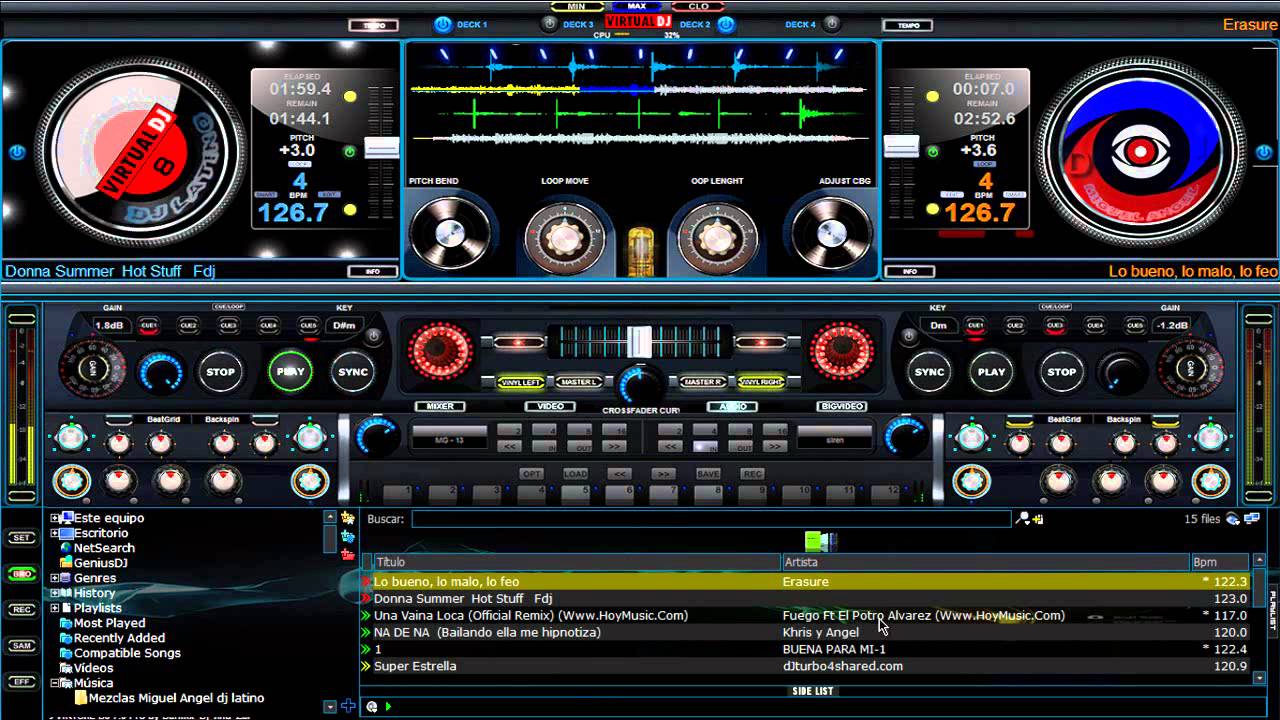Toggle DECK 2 power button

click(x=726, y=24)
